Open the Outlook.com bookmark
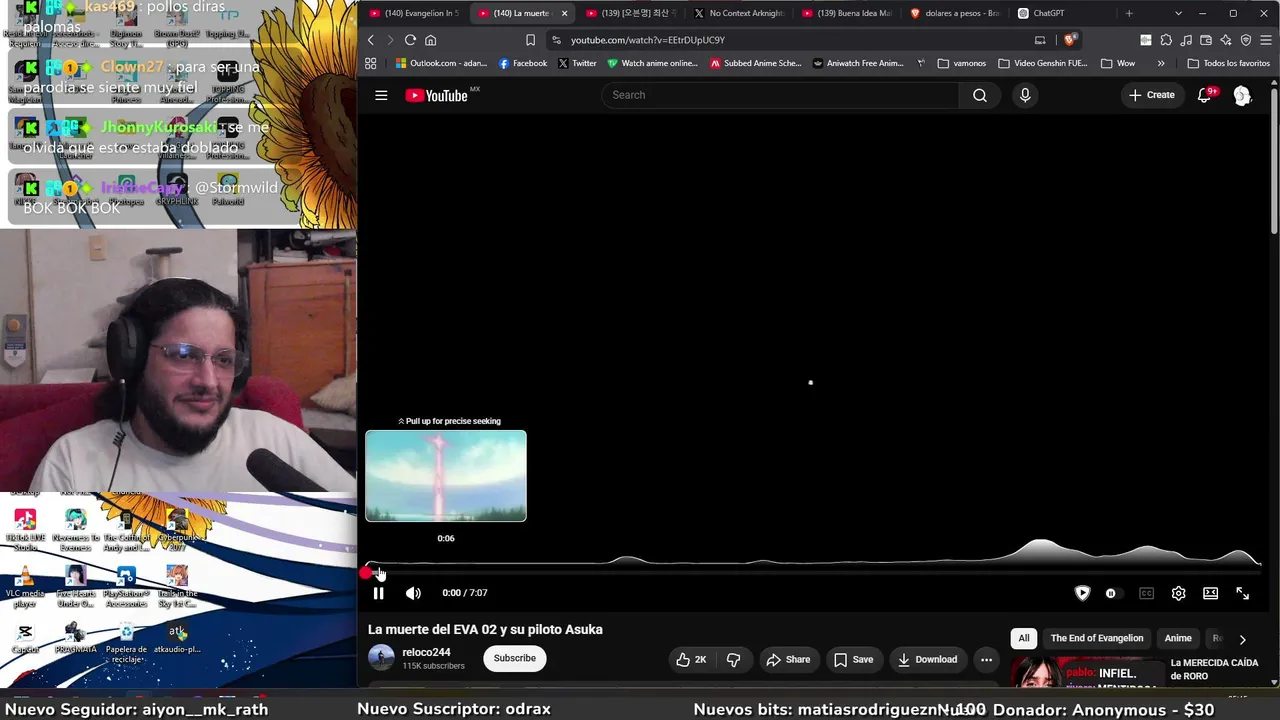Viewport: 1280px width, 720px height. click(441, 63)
